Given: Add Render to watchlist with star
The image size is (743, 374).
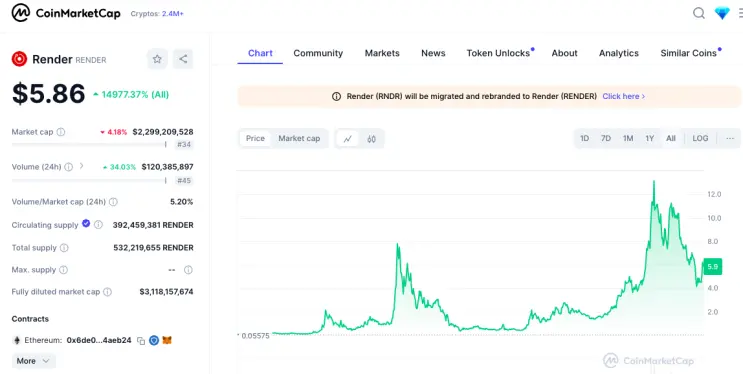Looking at the screenshot, I should (x=157, y=59).
